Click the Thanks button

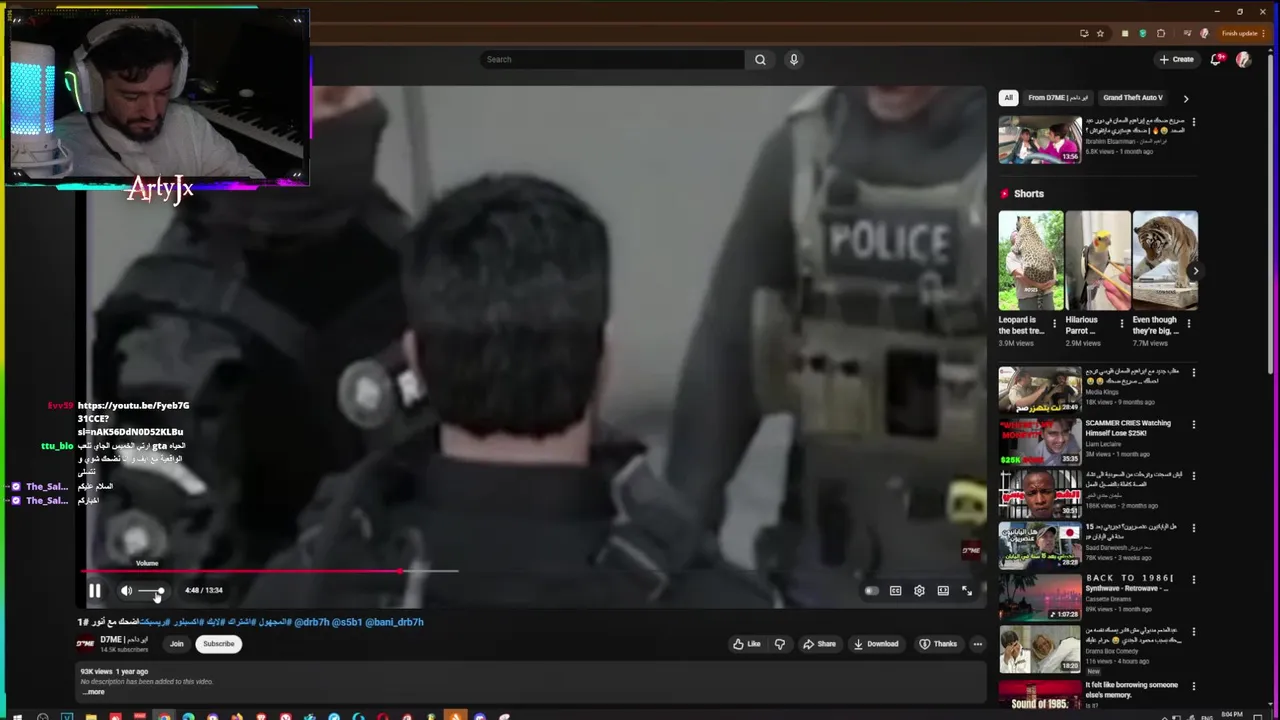point(938,644)
